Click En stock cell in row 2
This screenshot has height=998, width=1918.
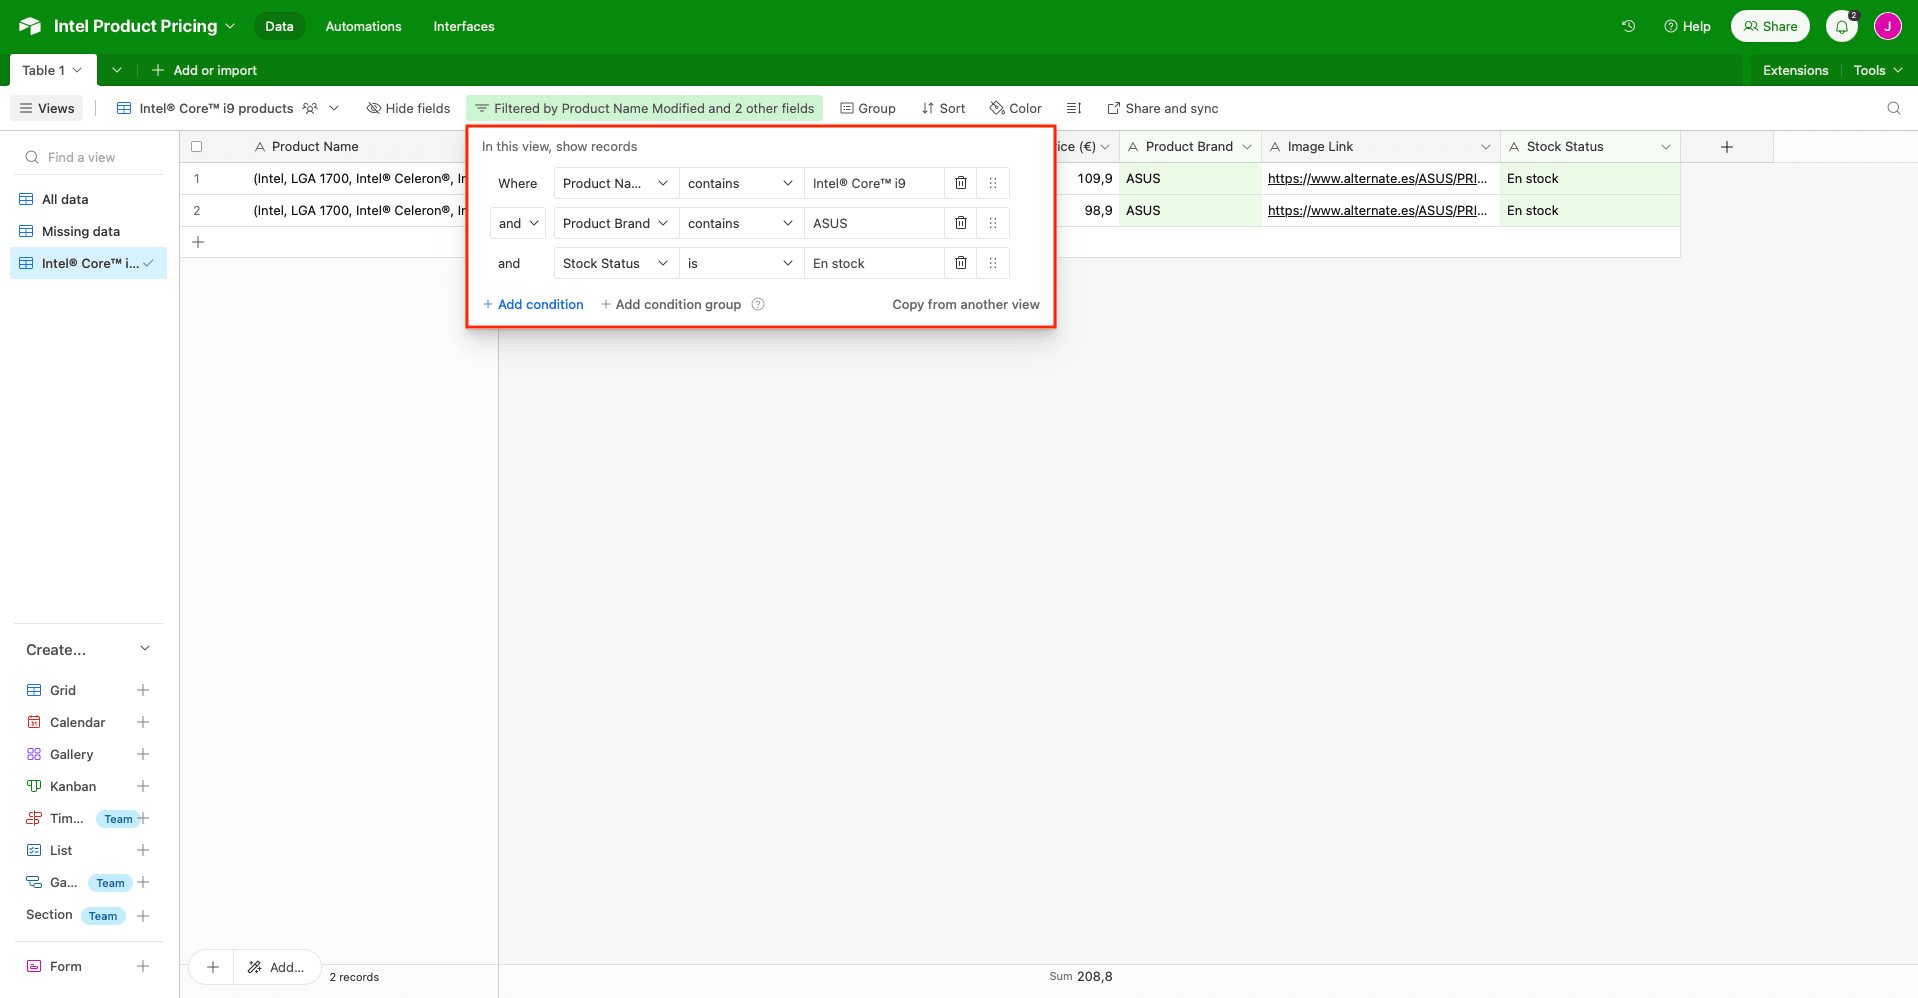(1590, 210)
